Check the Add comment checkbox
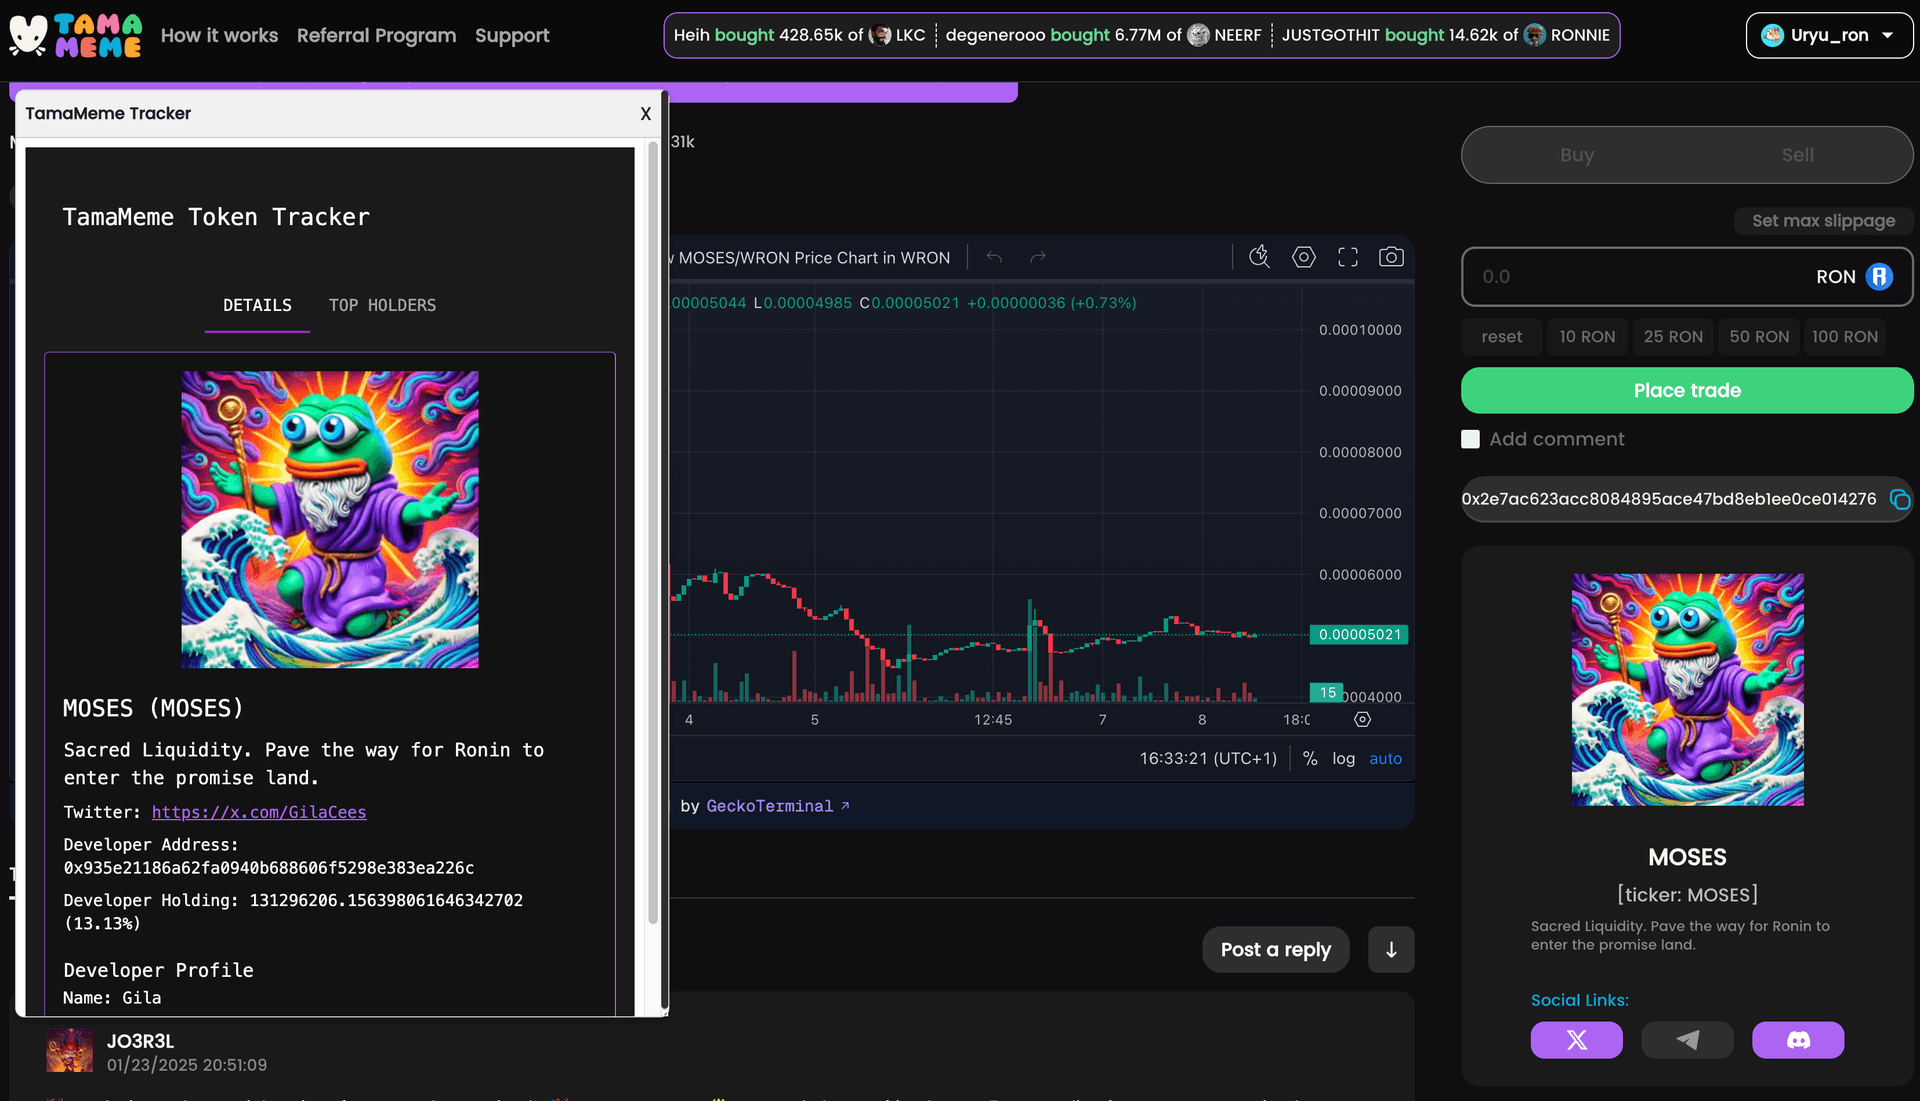The height and width of the screenshot is (1101, 1920). pyautogui.click(x=1470, y=439)
